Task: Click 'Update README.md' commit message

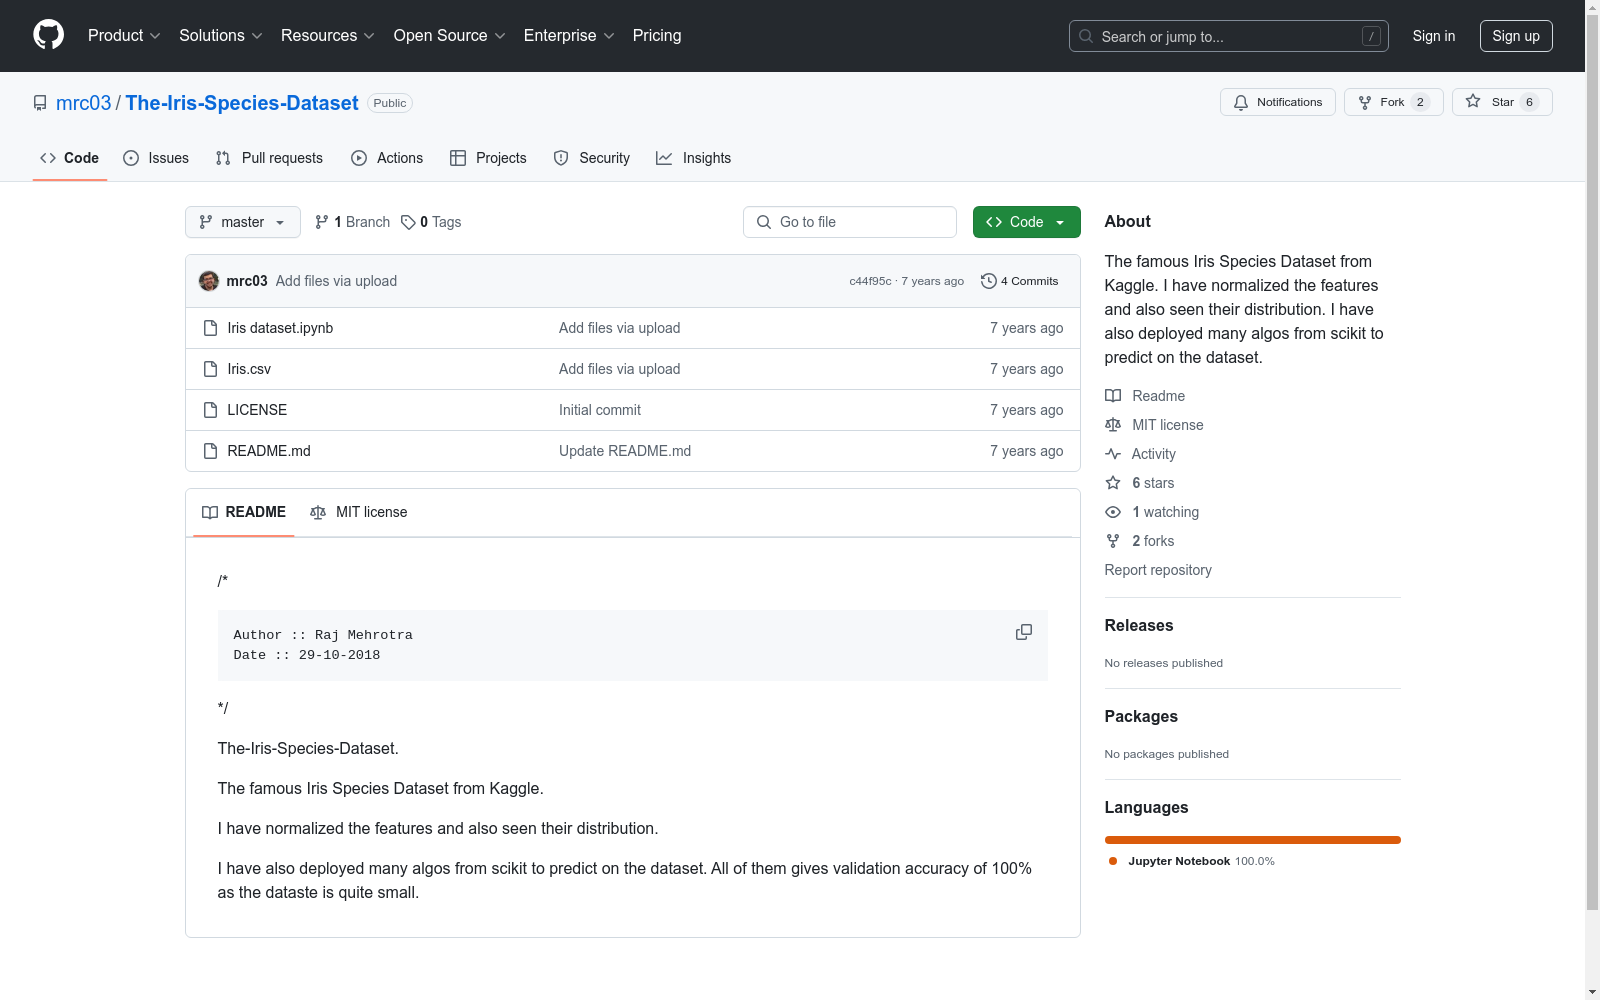Action: (625, 451)
